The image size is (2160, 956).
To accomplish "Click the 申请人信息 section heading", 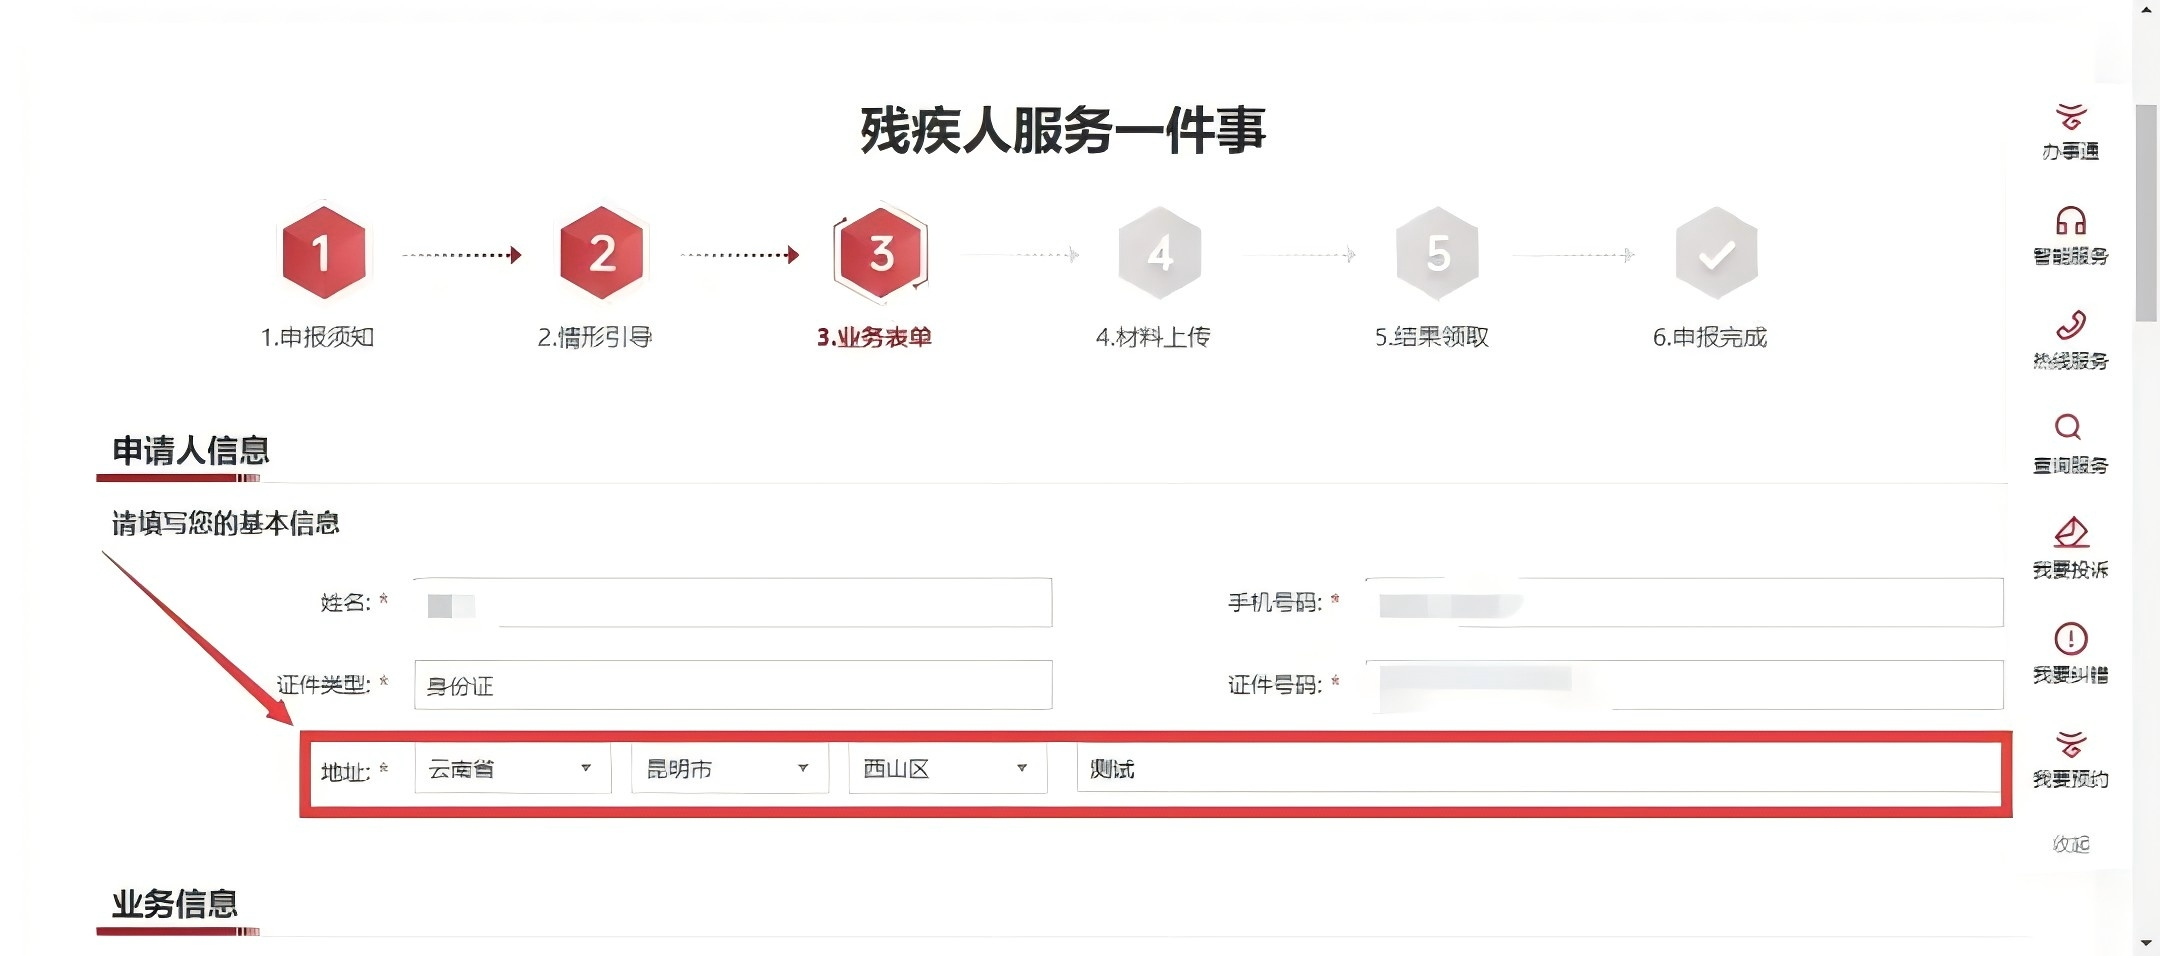I will tap(190, 450).
